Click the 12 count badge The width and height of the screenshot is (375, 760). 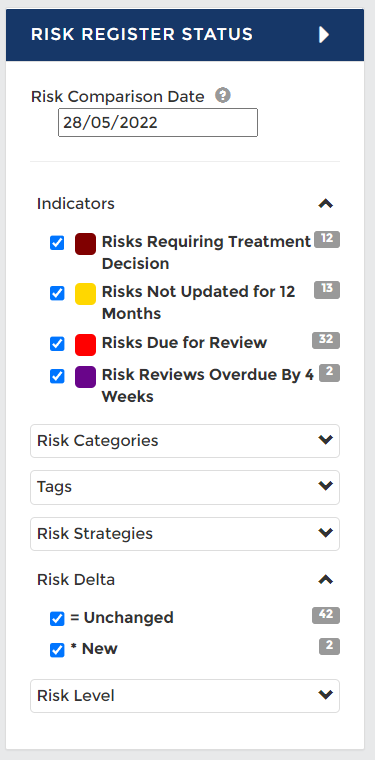tap(327, 239)
